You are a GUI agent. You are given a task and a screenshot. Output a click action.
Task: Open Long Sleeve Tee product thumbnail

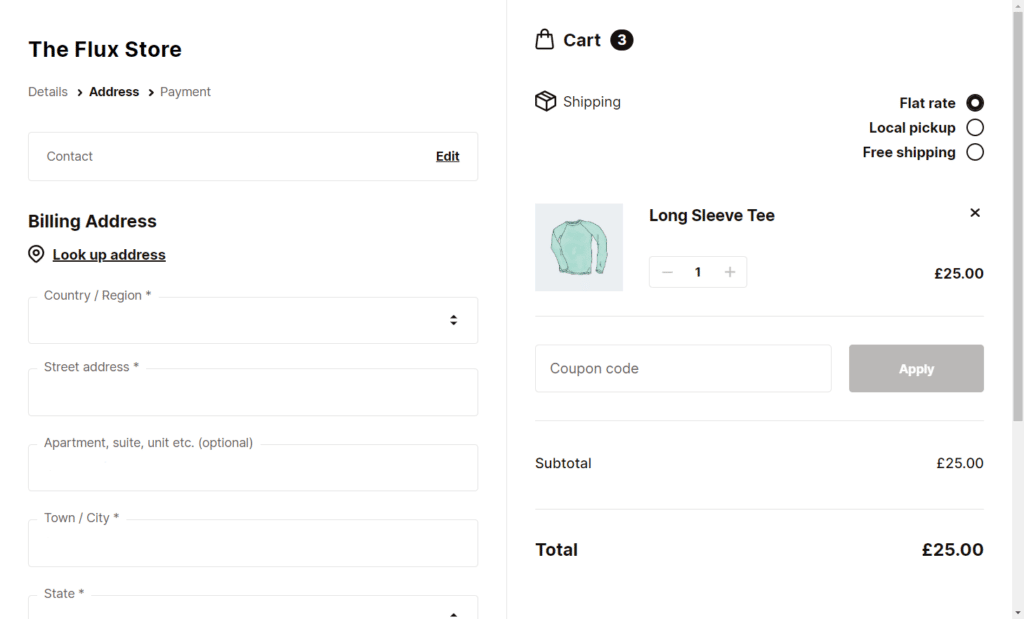579,248
